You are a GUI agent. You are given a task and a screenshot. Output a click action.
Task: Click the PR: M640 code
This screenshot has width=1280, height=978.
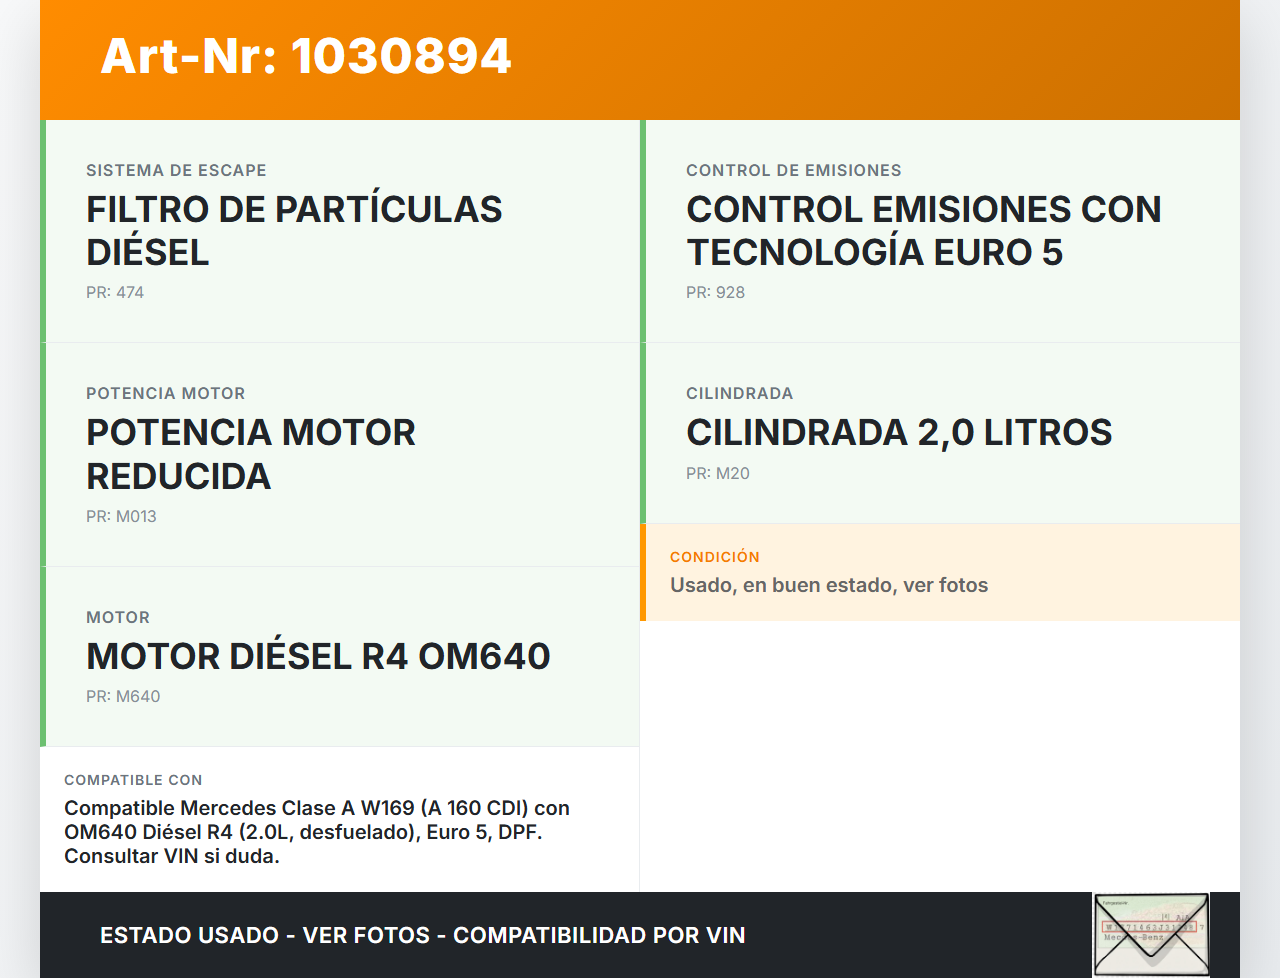click(x=123, y=697)
